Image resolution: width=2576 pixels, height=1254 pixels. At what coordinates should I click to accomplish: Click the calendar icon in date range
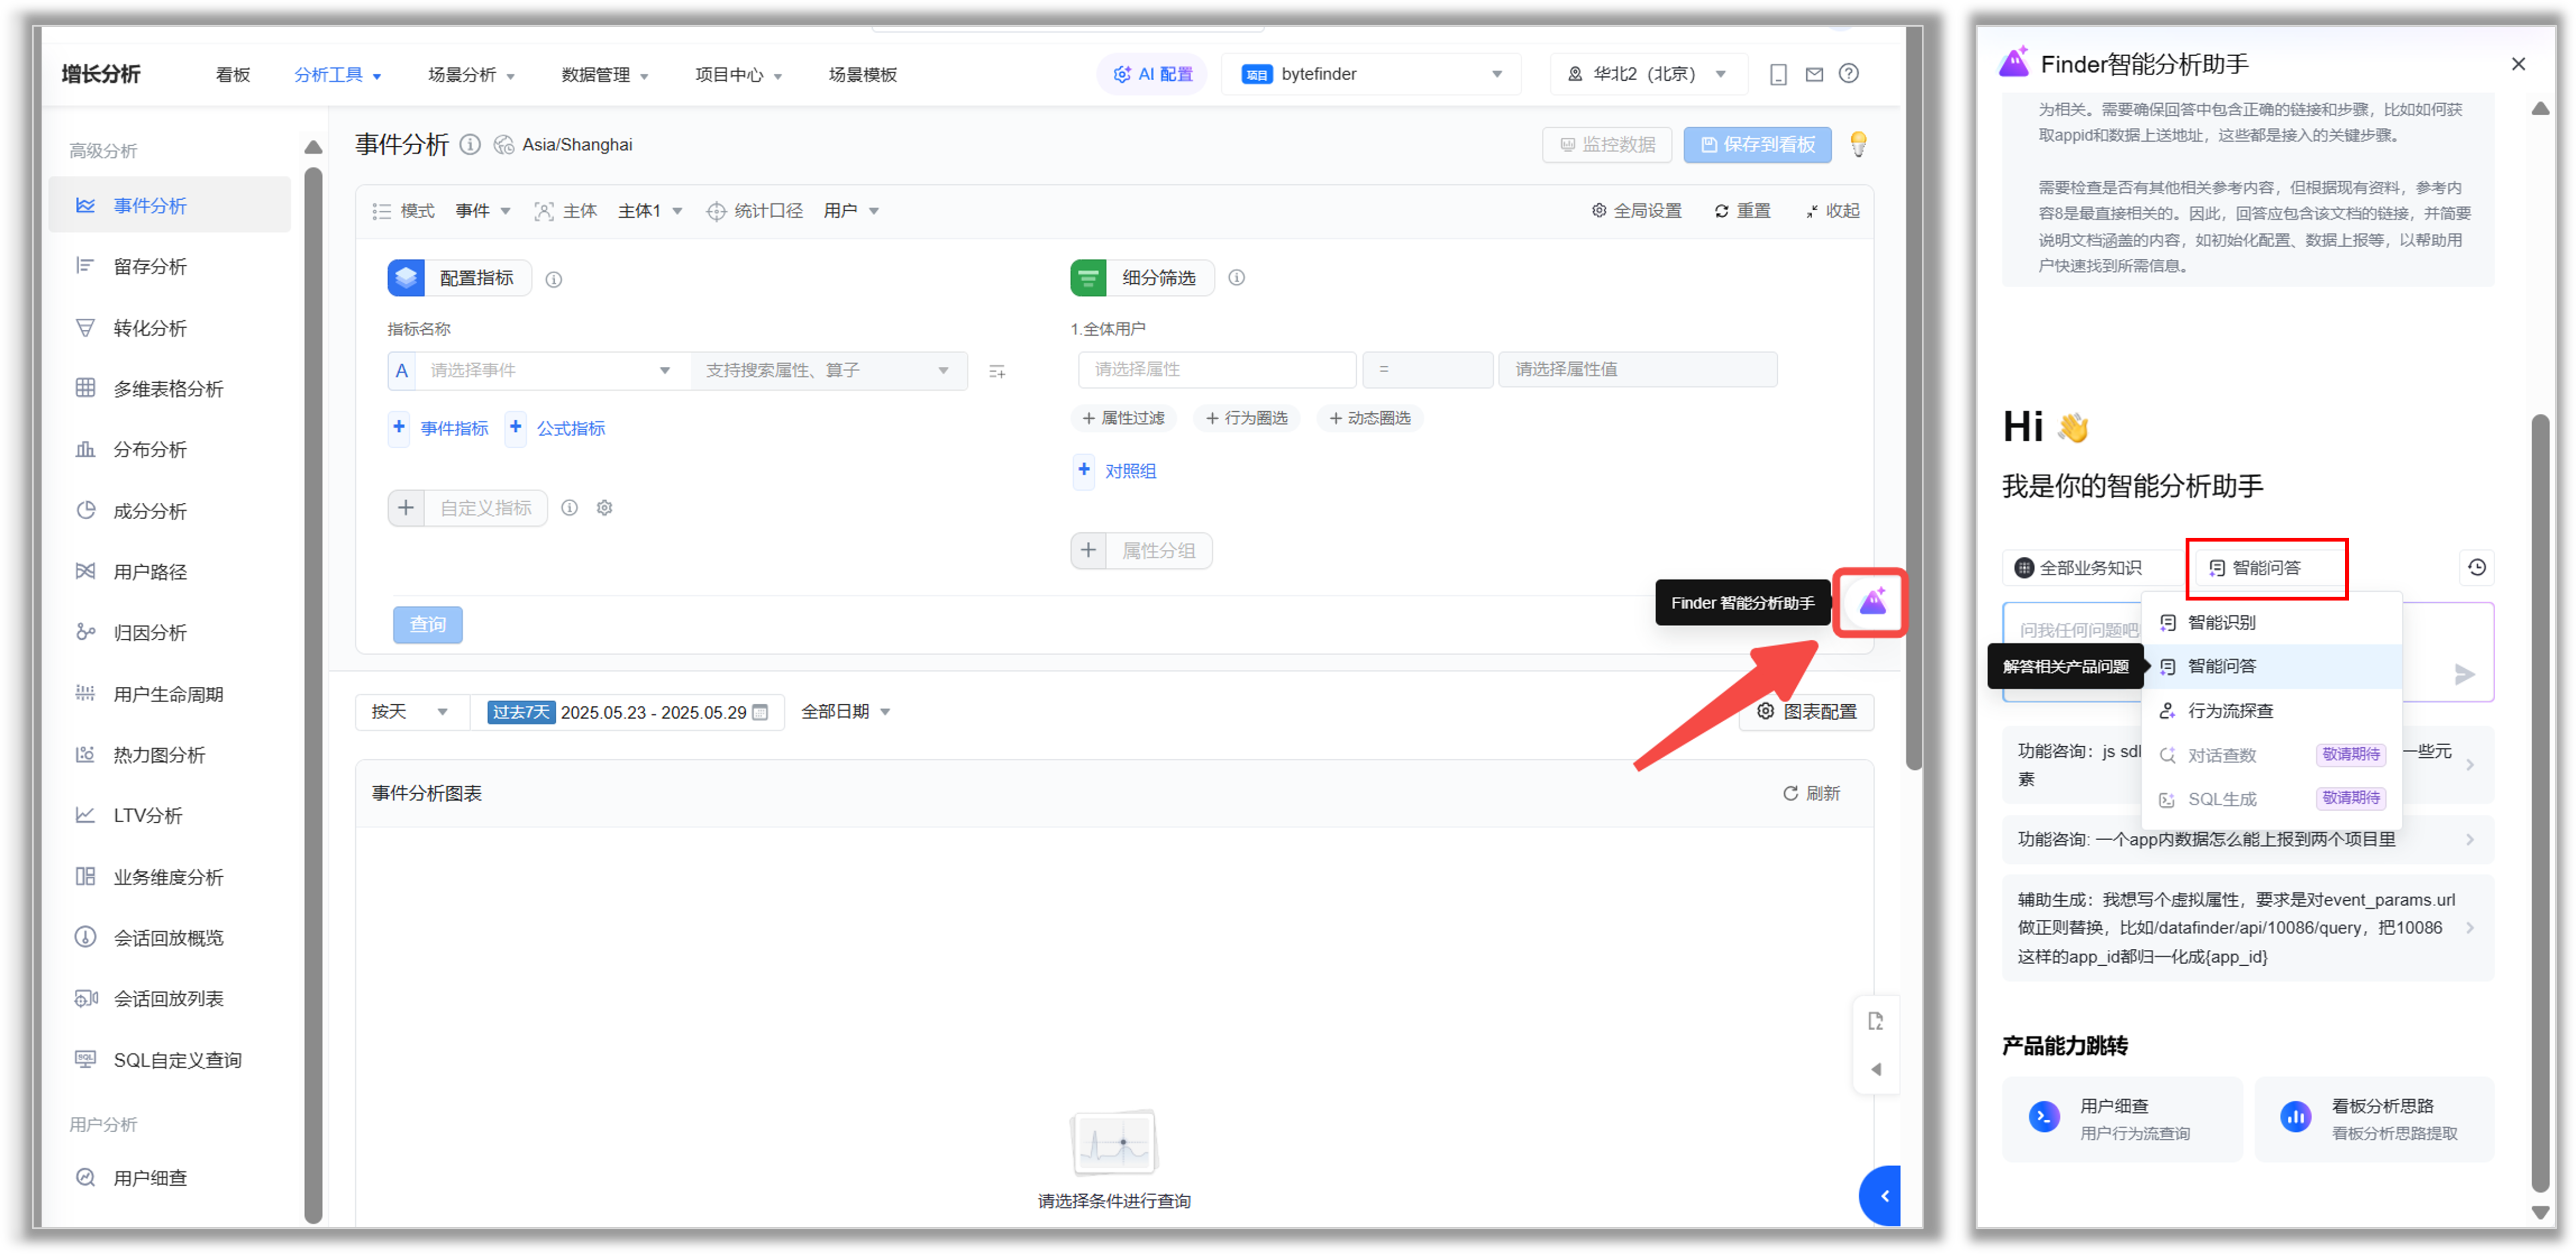click(760, 712)
